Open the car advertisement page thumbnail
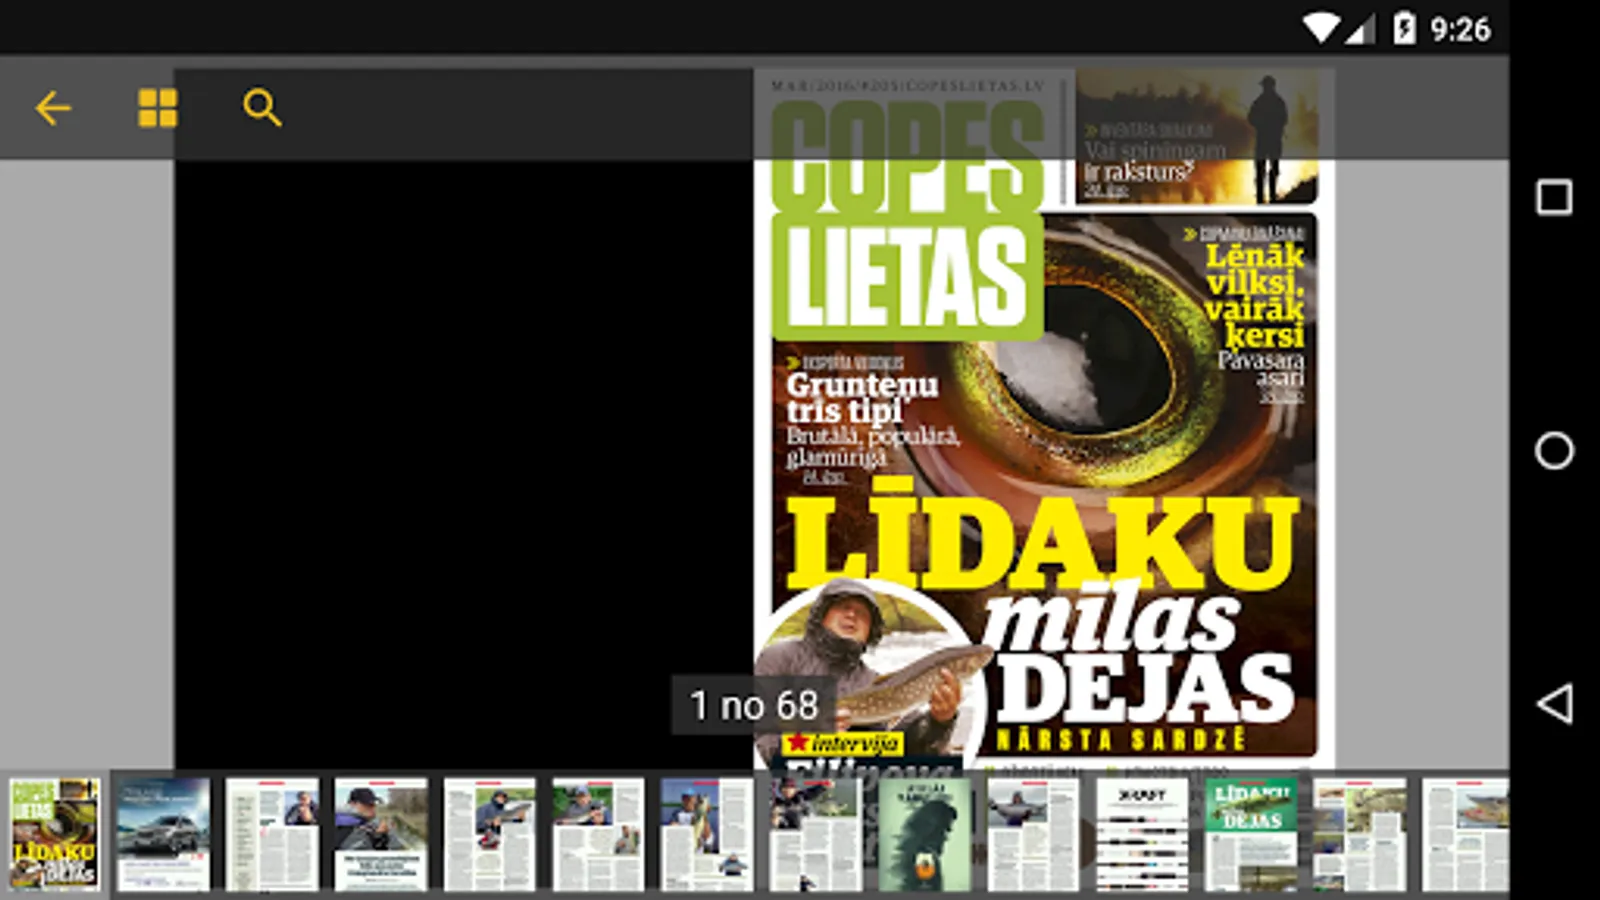 (x=164, y=835)
